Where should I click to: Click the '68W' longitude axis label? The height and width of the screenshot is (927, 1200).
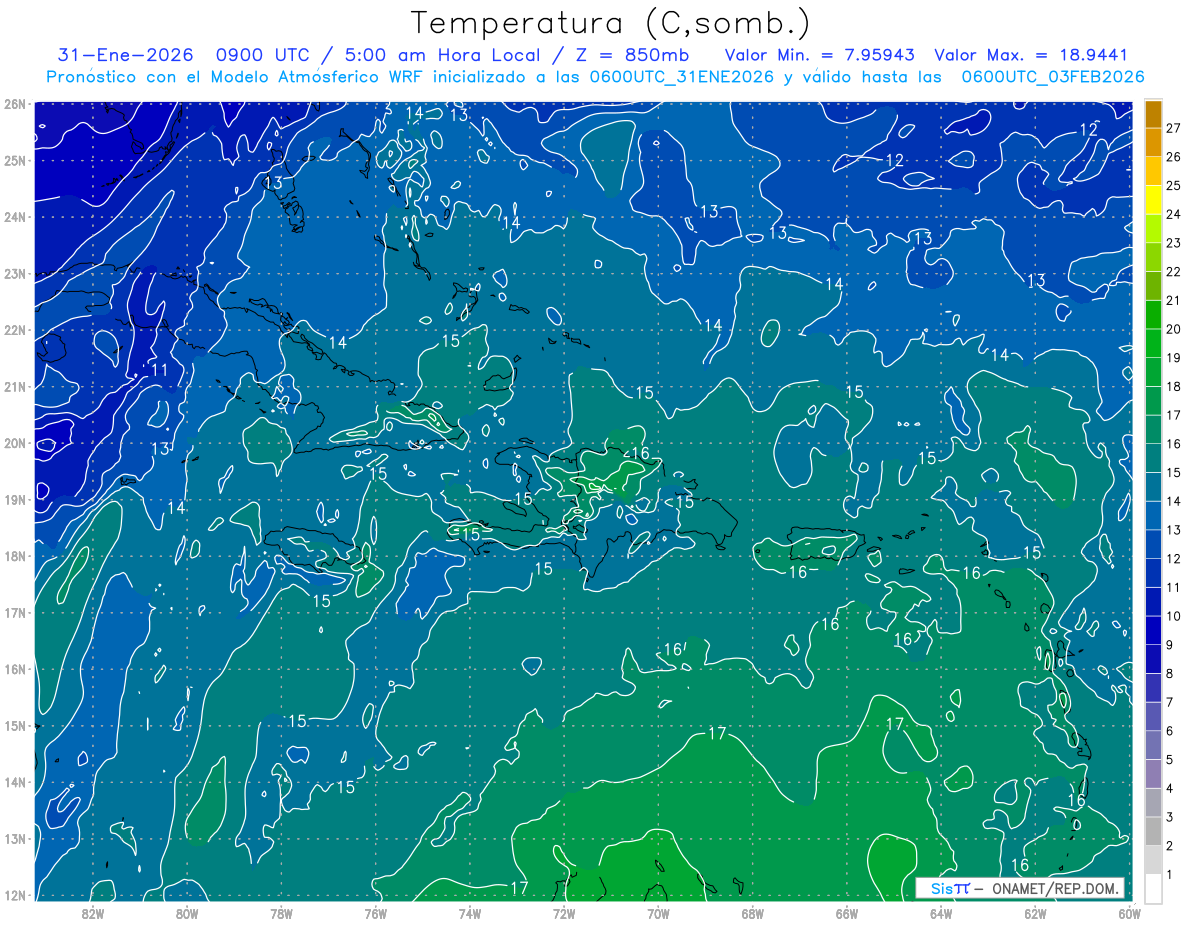click(752, 913)
